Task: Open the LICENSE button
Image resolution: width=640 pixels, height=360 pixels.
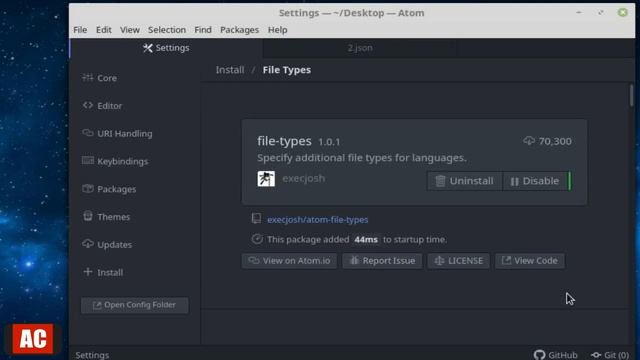Action: (458, 261)
